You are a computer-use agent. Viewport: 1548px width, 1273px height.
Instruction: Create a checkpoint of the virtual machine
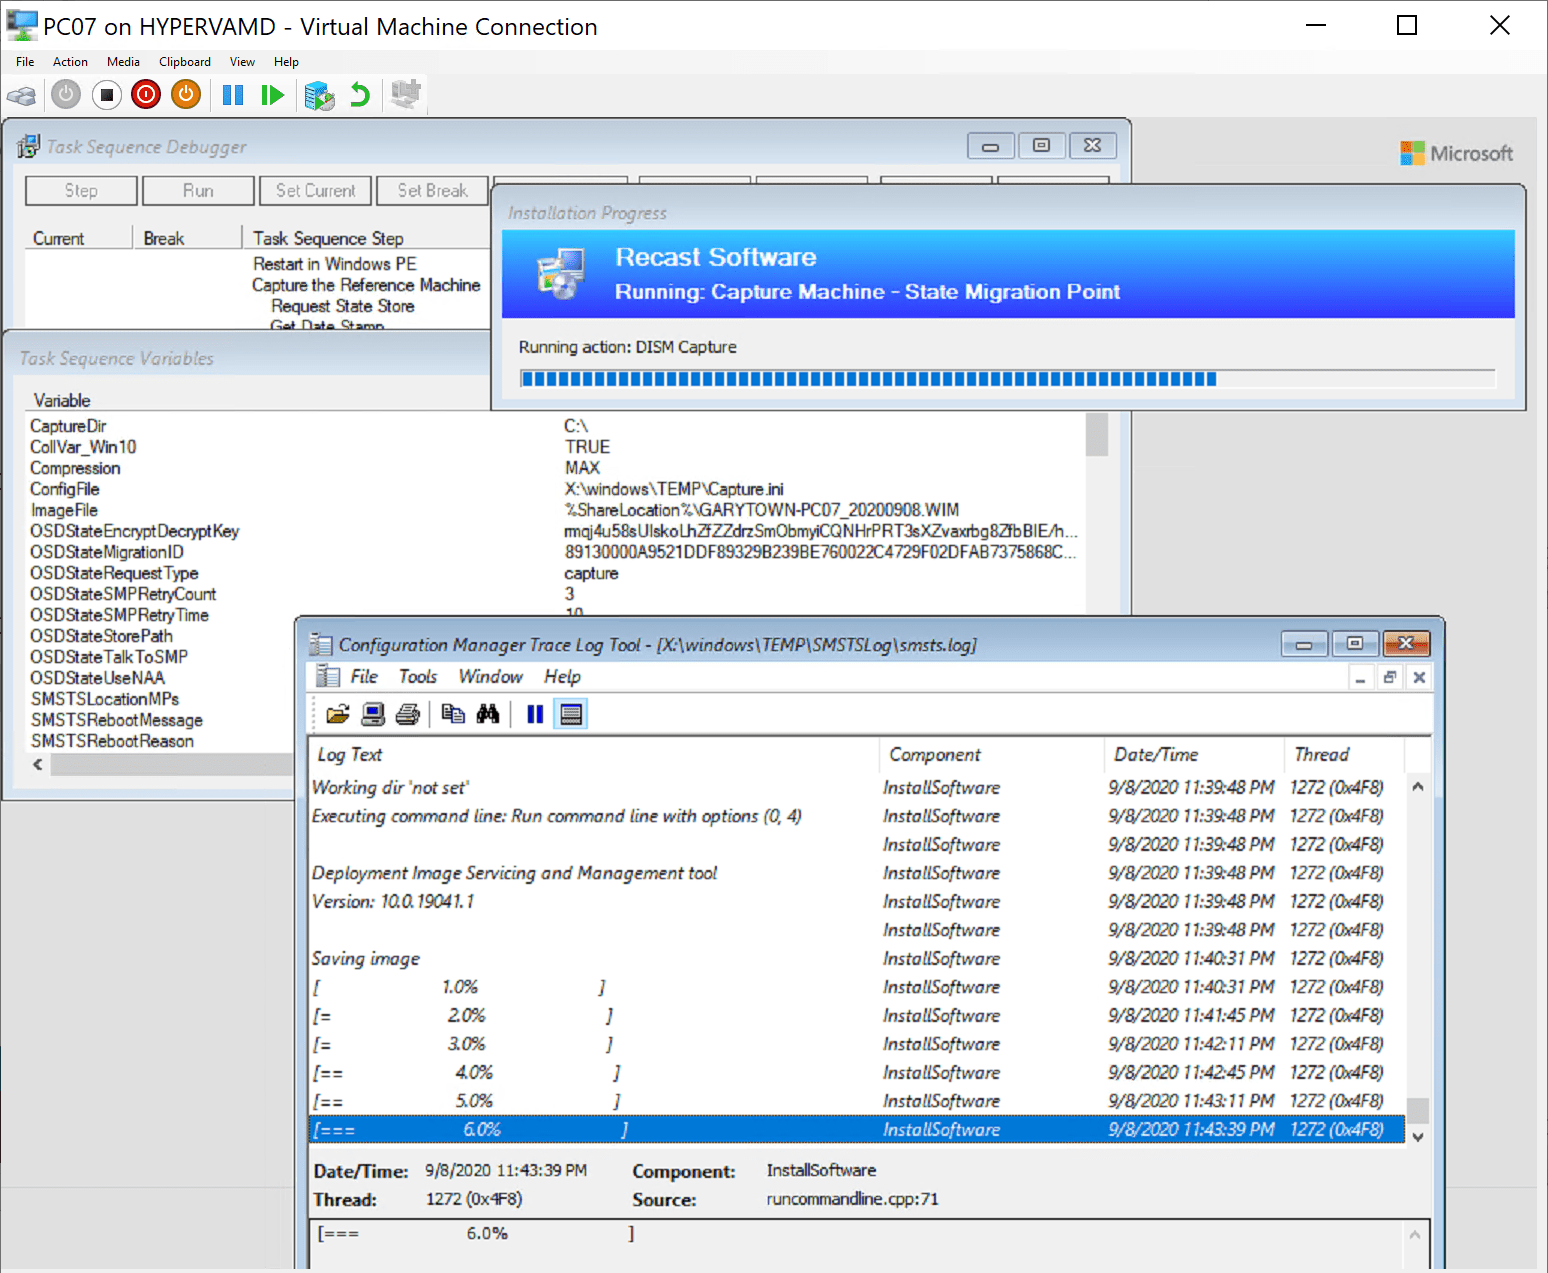point(319,94)
